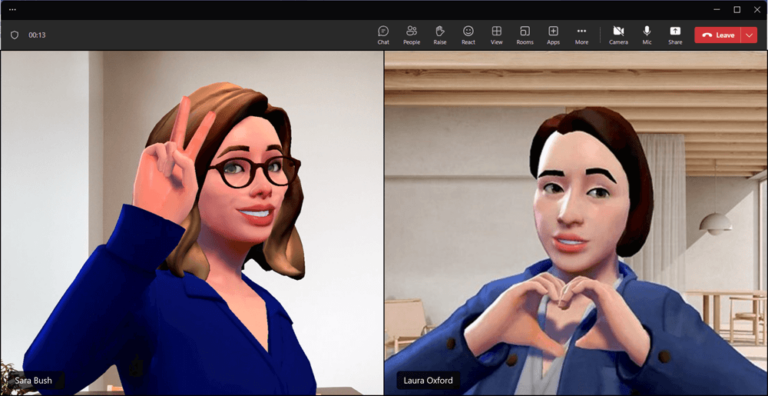Click the Sara Bush name label

[x=33, y=380]
